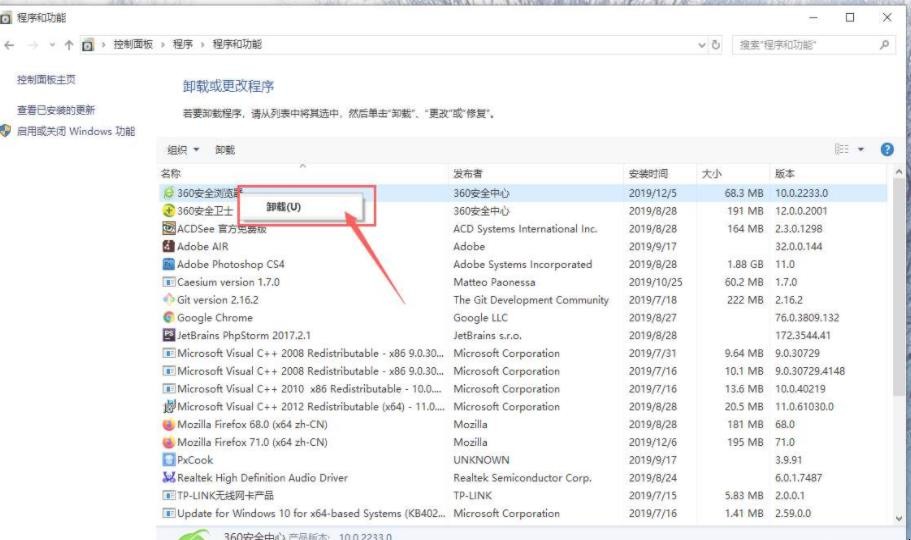Click the back navigation arrow

9,45
